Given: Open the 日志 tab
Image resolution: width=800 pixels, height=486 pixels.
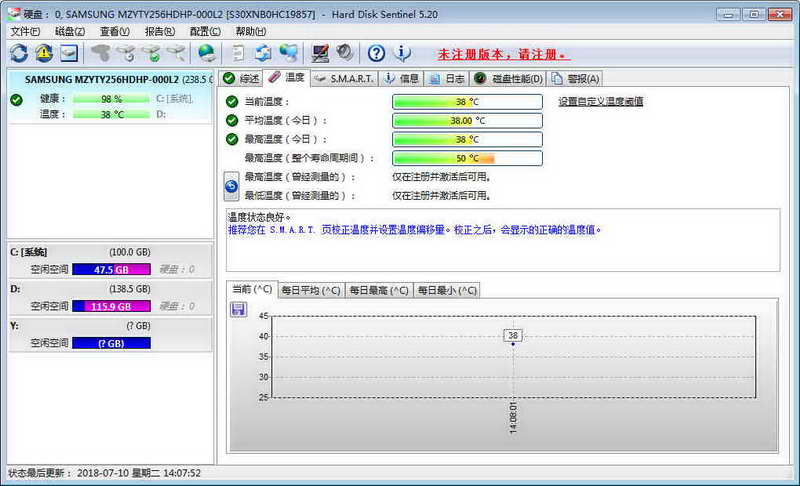Looking at the screenshot, I should [446, 79].
